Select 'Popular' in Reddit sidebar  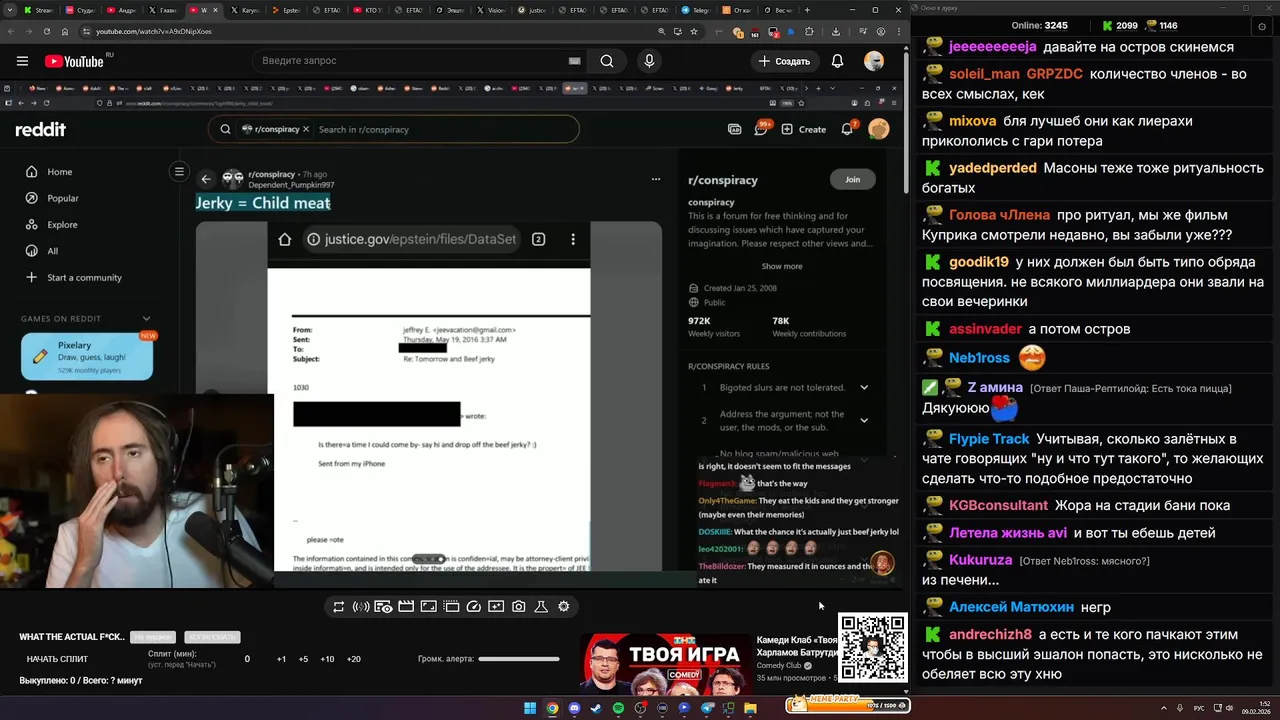point(62,198)
